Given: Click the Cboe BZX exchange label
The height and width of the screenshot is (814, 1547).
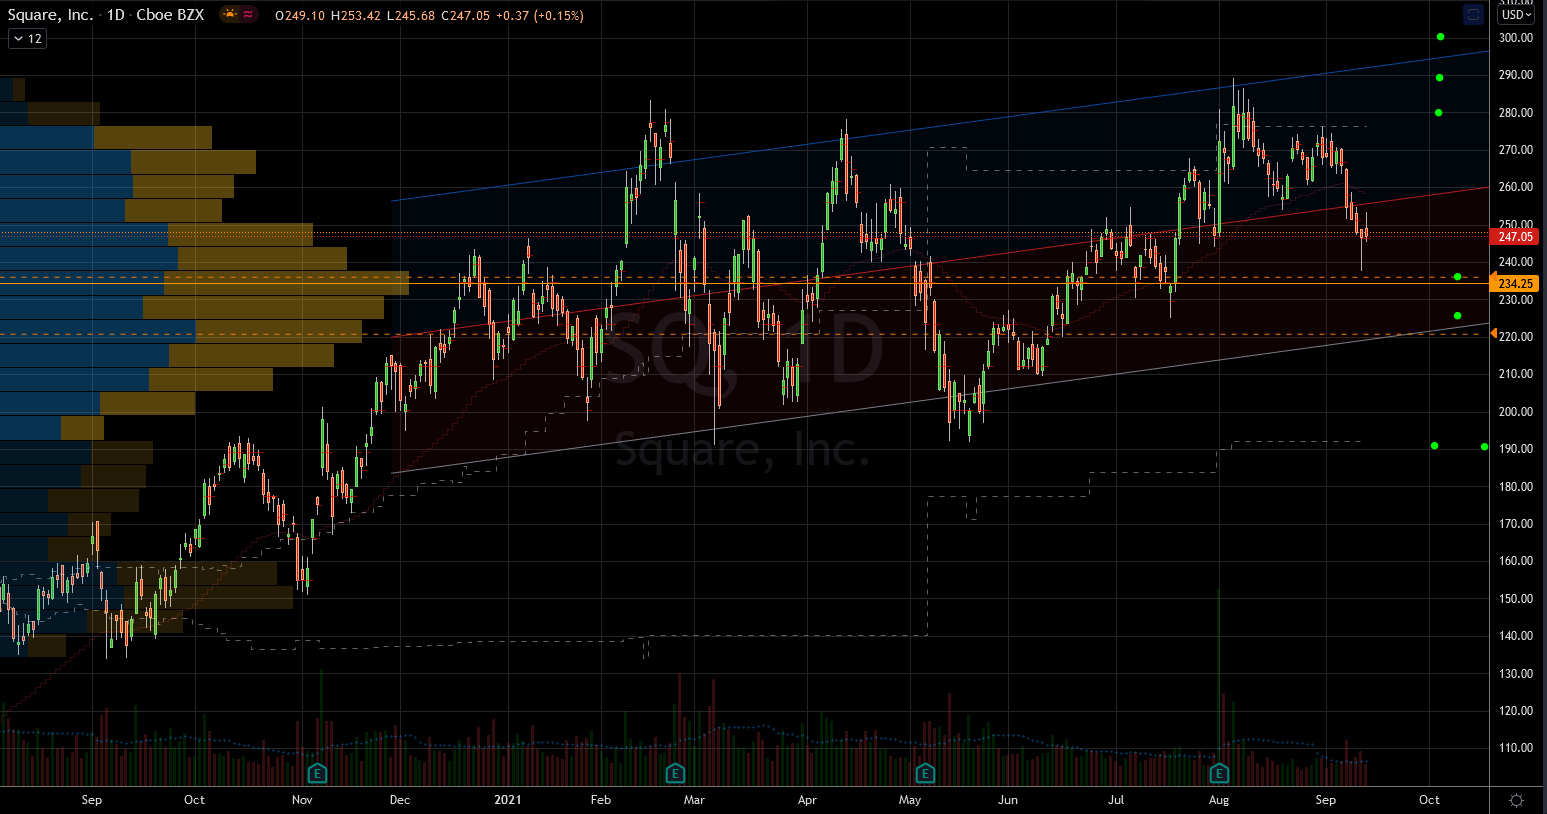Looking at the screenshot, I should [x=170, y=15].
